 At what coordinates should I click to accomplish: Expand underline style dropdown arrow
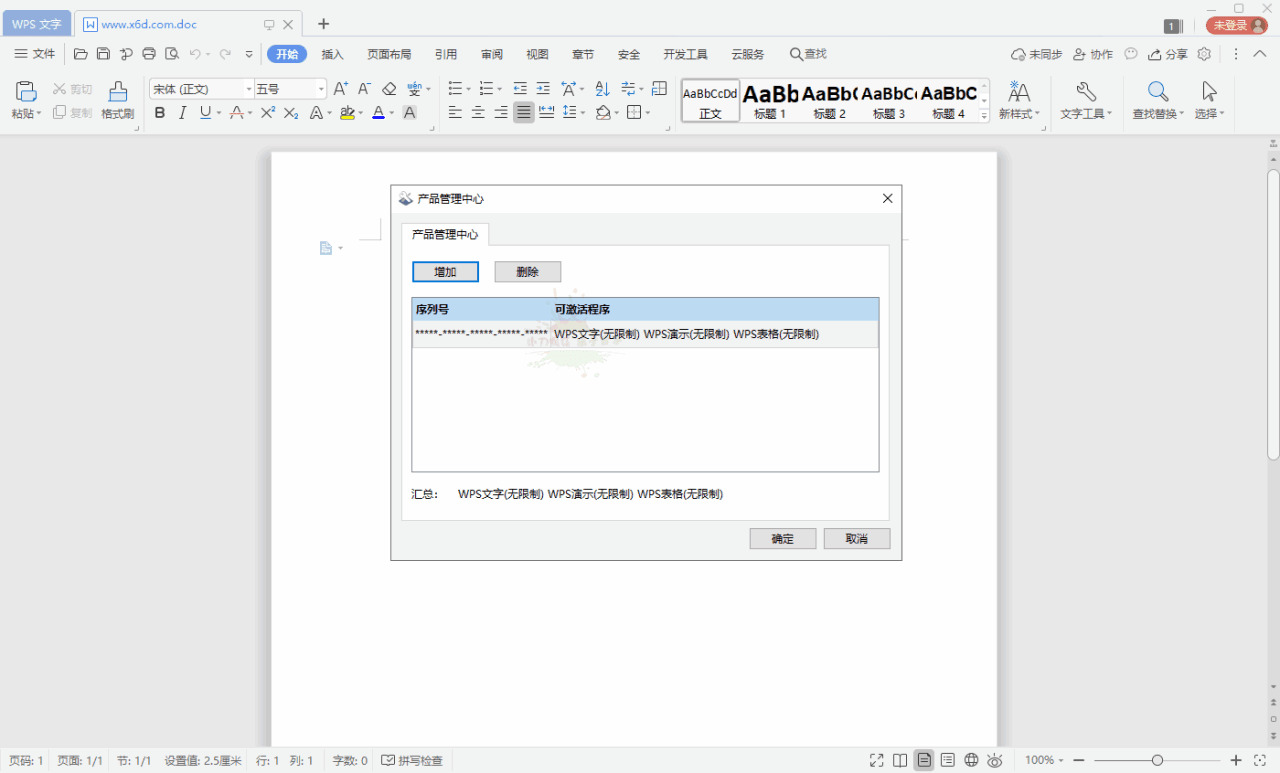219,114
